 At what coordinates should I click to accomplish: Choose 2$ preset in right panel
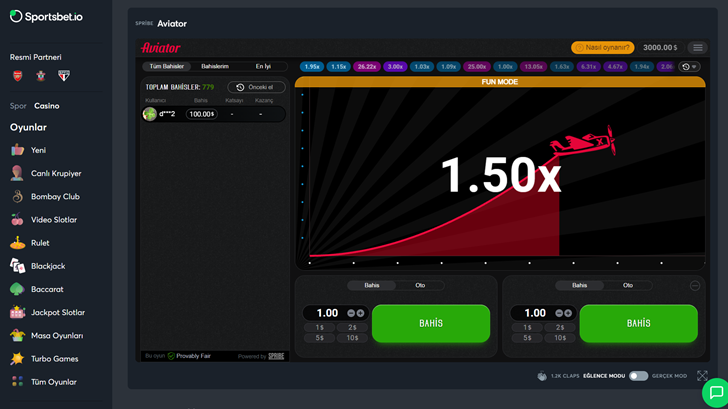560,327
